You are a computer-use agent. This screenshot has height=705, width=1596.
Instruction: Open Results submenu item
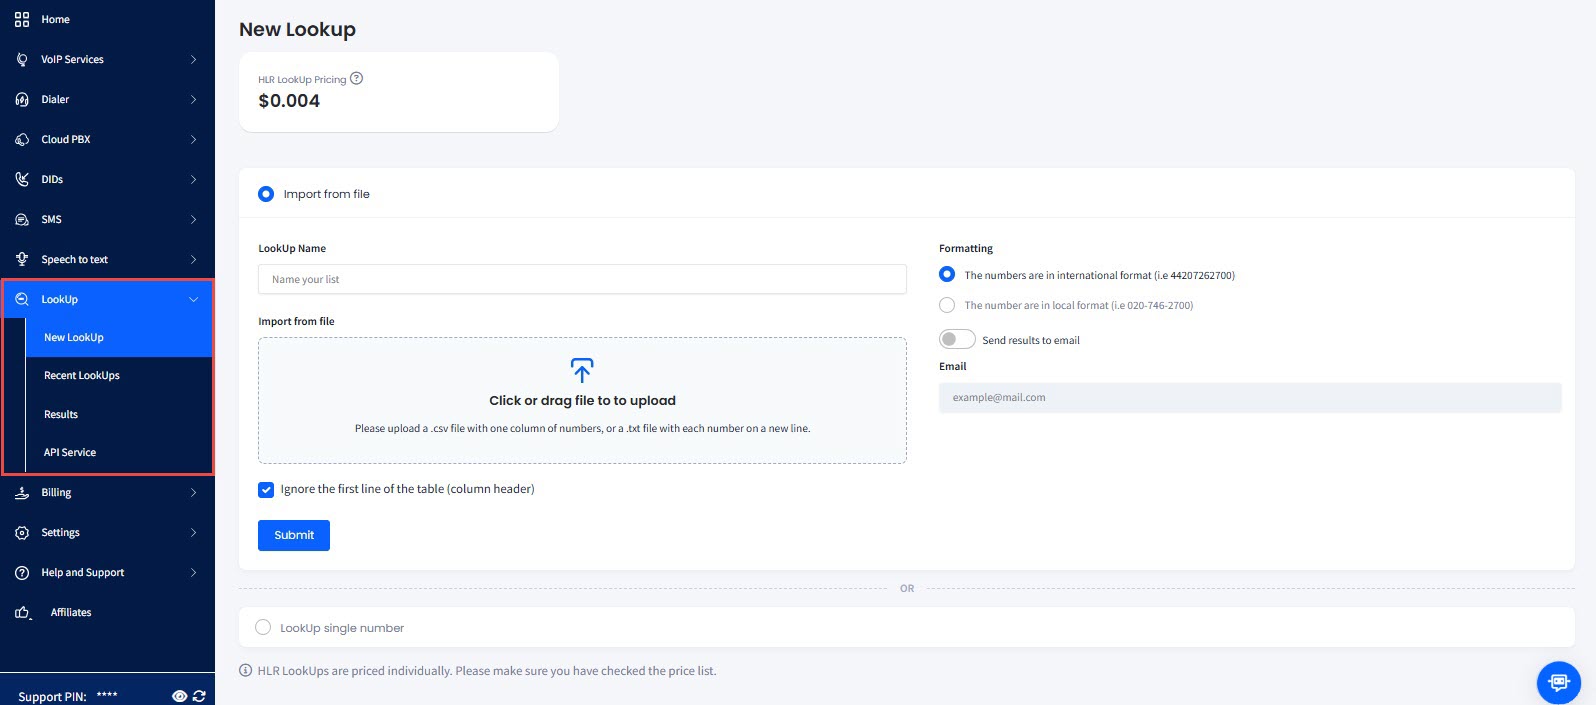click(x=119, y=414)
